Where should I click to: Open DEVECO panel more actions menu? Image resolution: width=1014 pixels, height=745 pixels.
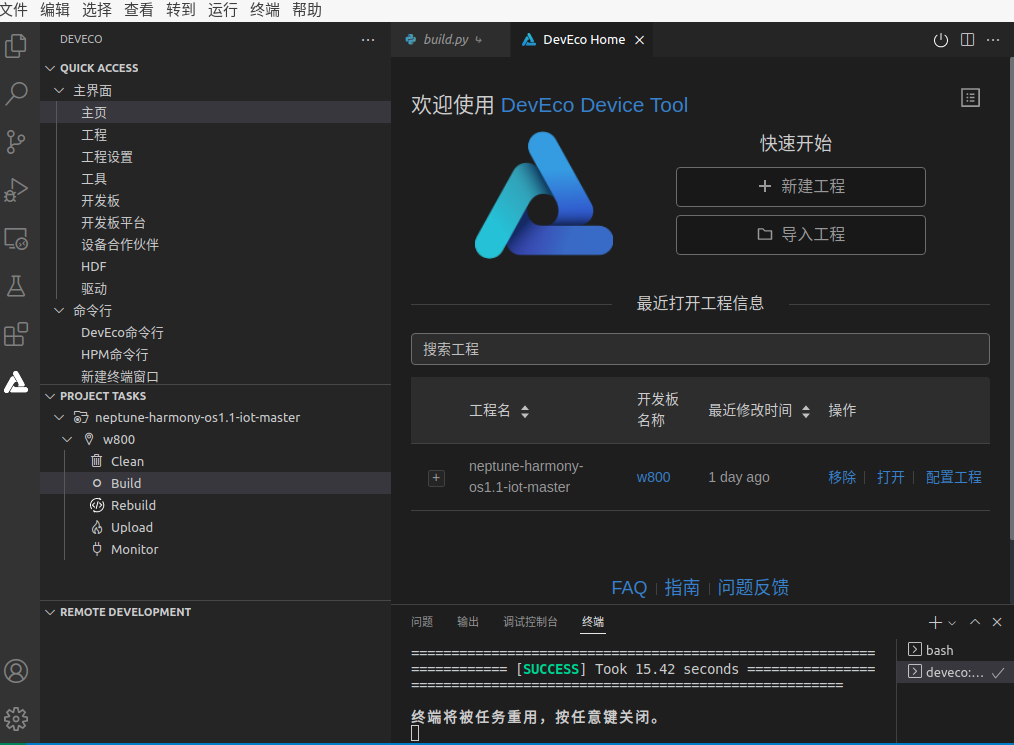coord(368,39)
